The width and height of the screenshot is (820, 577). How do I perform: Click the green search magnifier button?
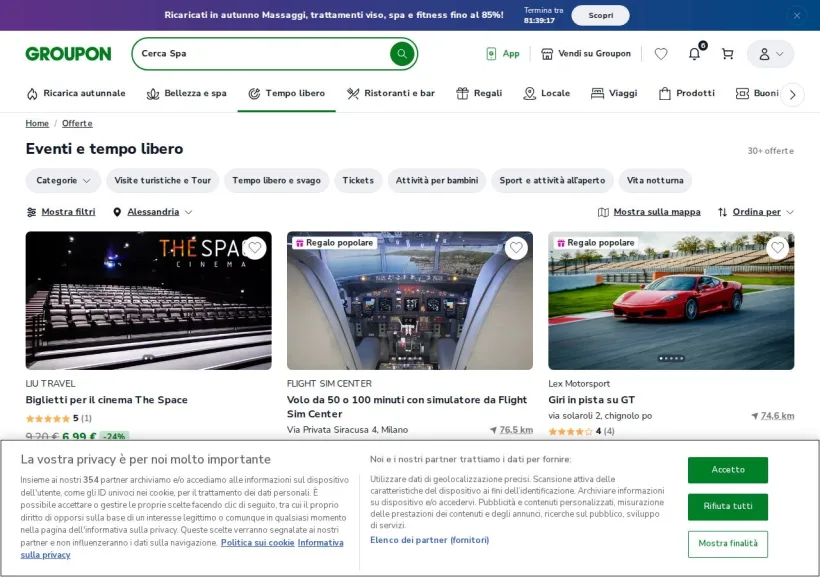tap(402, 53)
